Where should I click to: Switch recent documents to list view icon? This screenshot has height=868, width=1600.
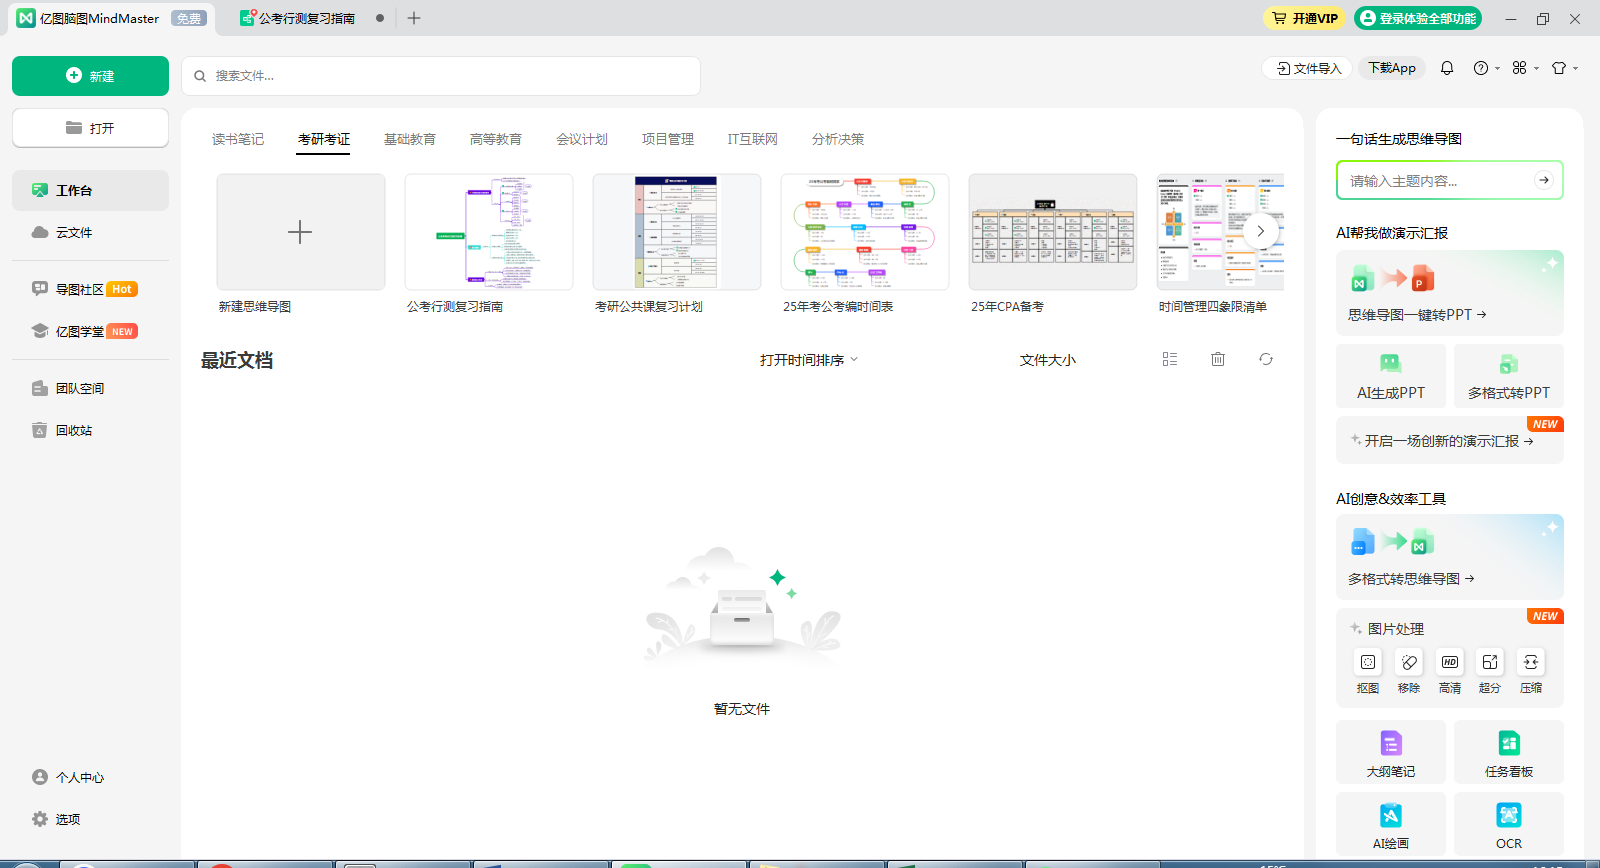(1170, 359)
